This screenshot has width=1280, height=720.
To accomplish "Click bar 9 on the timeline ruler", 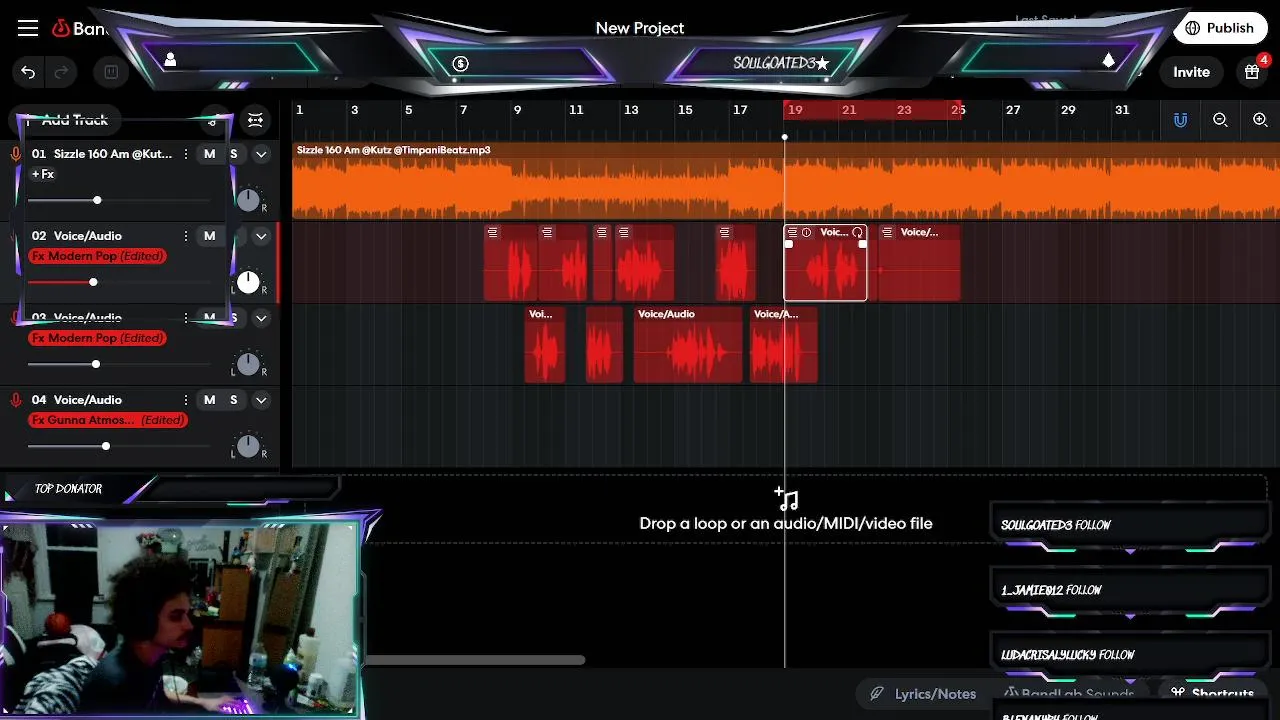I will pyautogui.click(x=517, y=110).
